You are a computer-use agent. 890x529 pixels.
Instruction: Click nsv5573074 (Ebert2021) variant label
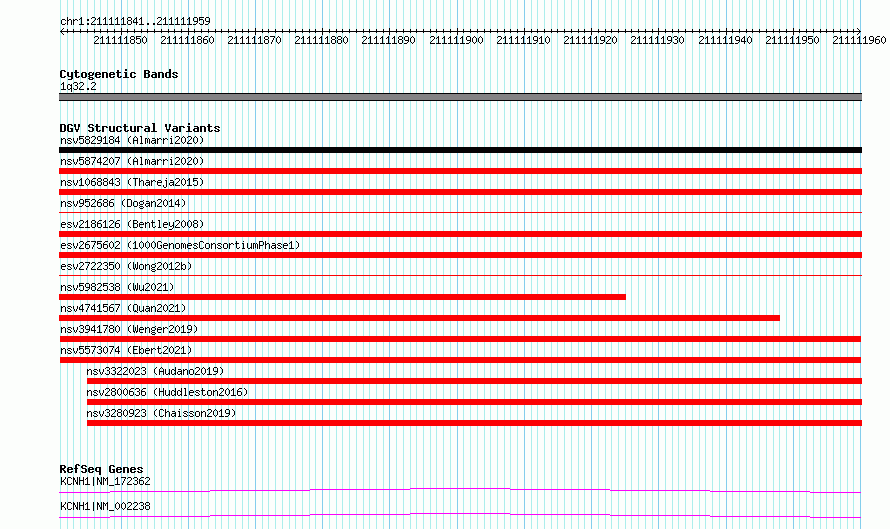[x=126, y=350]
